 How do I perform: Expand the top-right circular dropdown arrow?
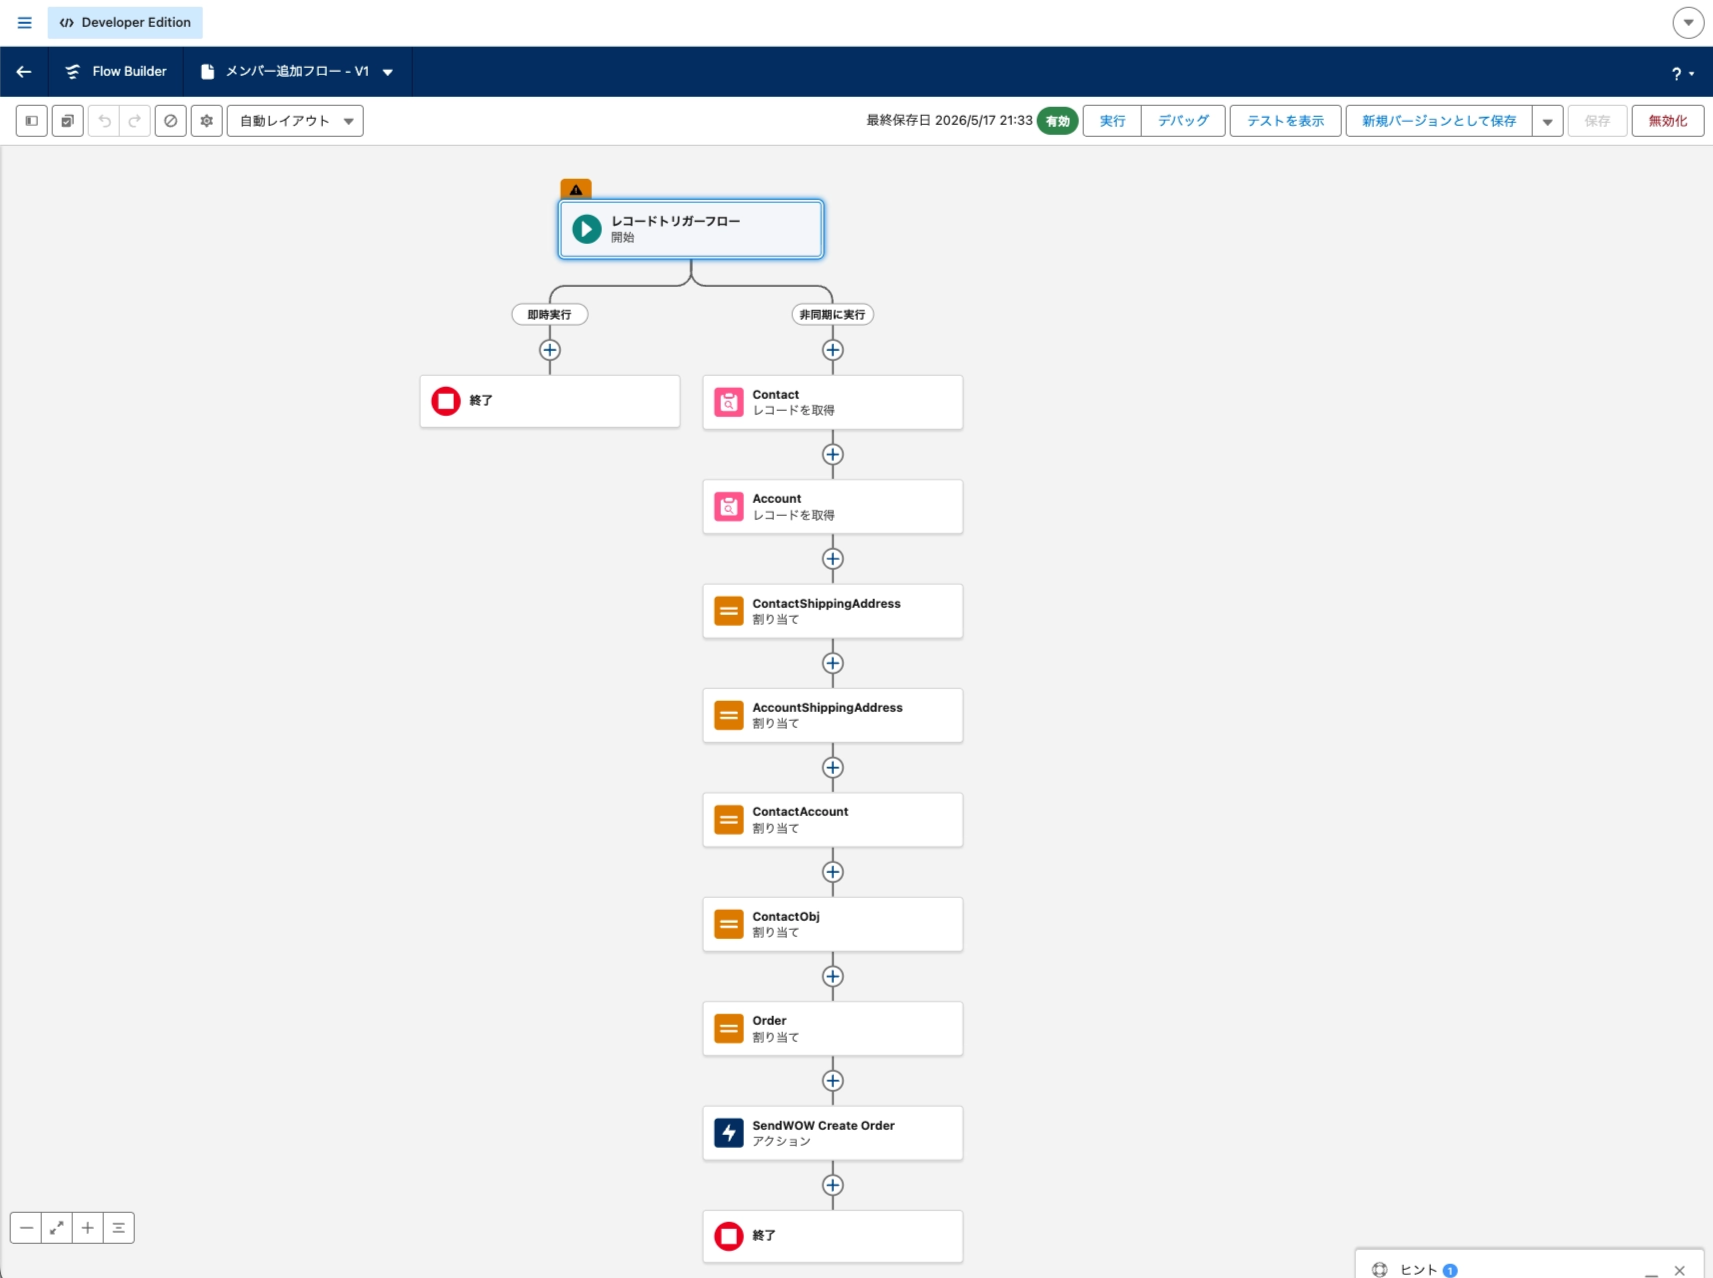point(1688,22)
